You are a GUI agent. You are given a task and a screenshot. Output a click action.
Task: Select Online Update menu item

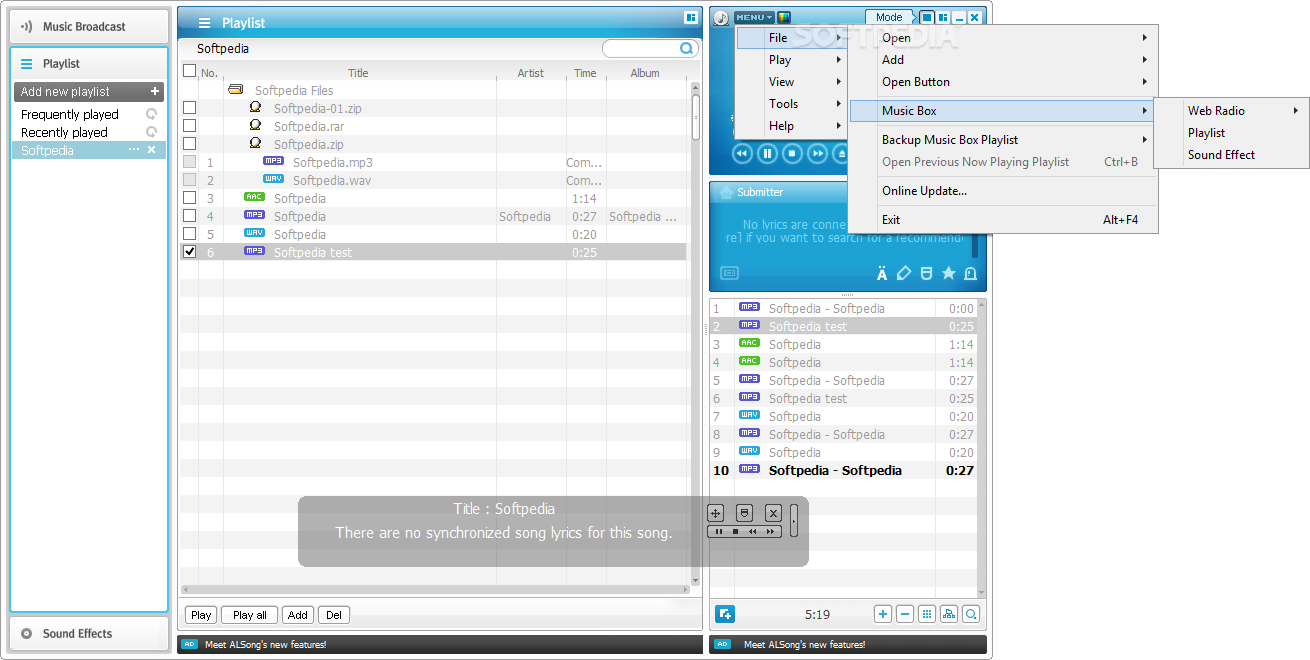[x=1003, y=191]
